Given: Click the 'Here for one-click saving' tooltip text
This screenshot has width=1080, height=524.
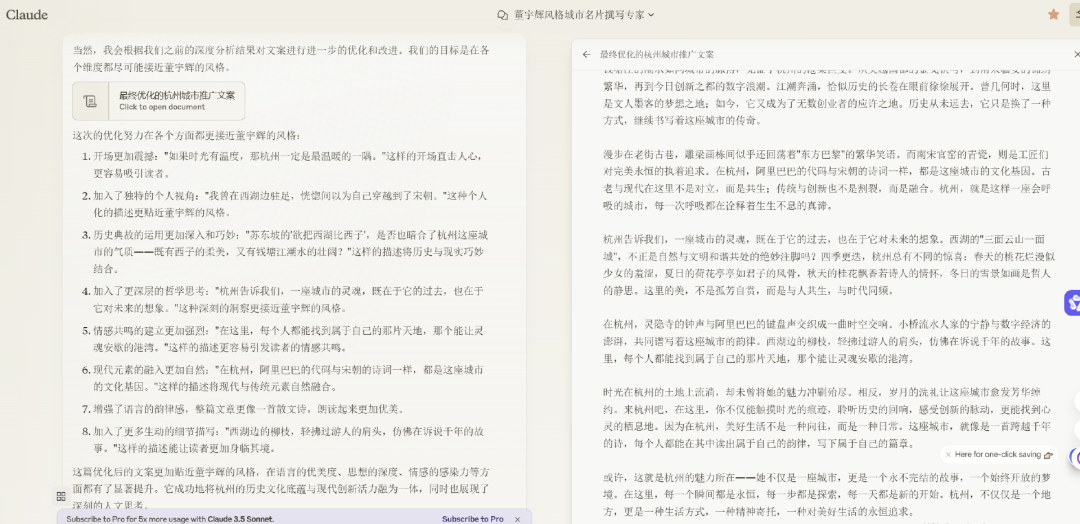Looking at the screenshot, I should [x=997, y=454].
